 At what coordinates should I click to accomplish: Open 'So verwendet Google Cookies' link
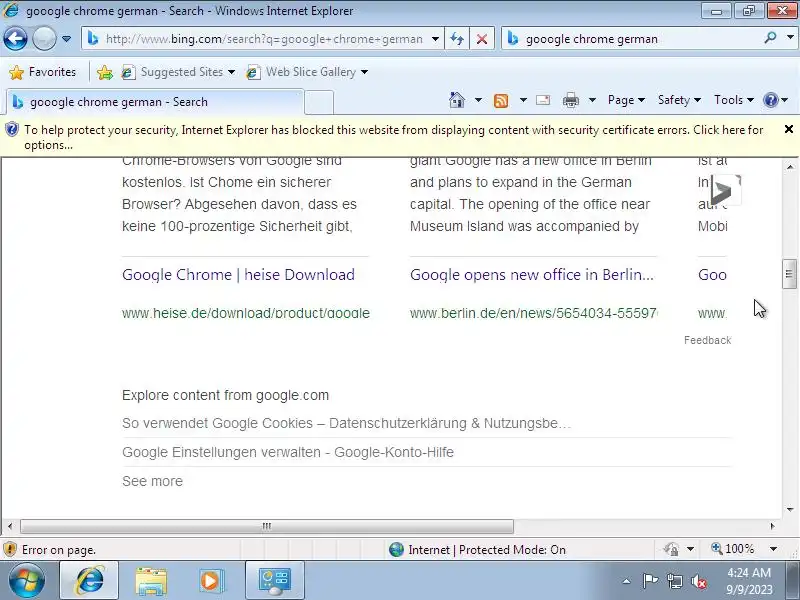click(x=346, y=423)
